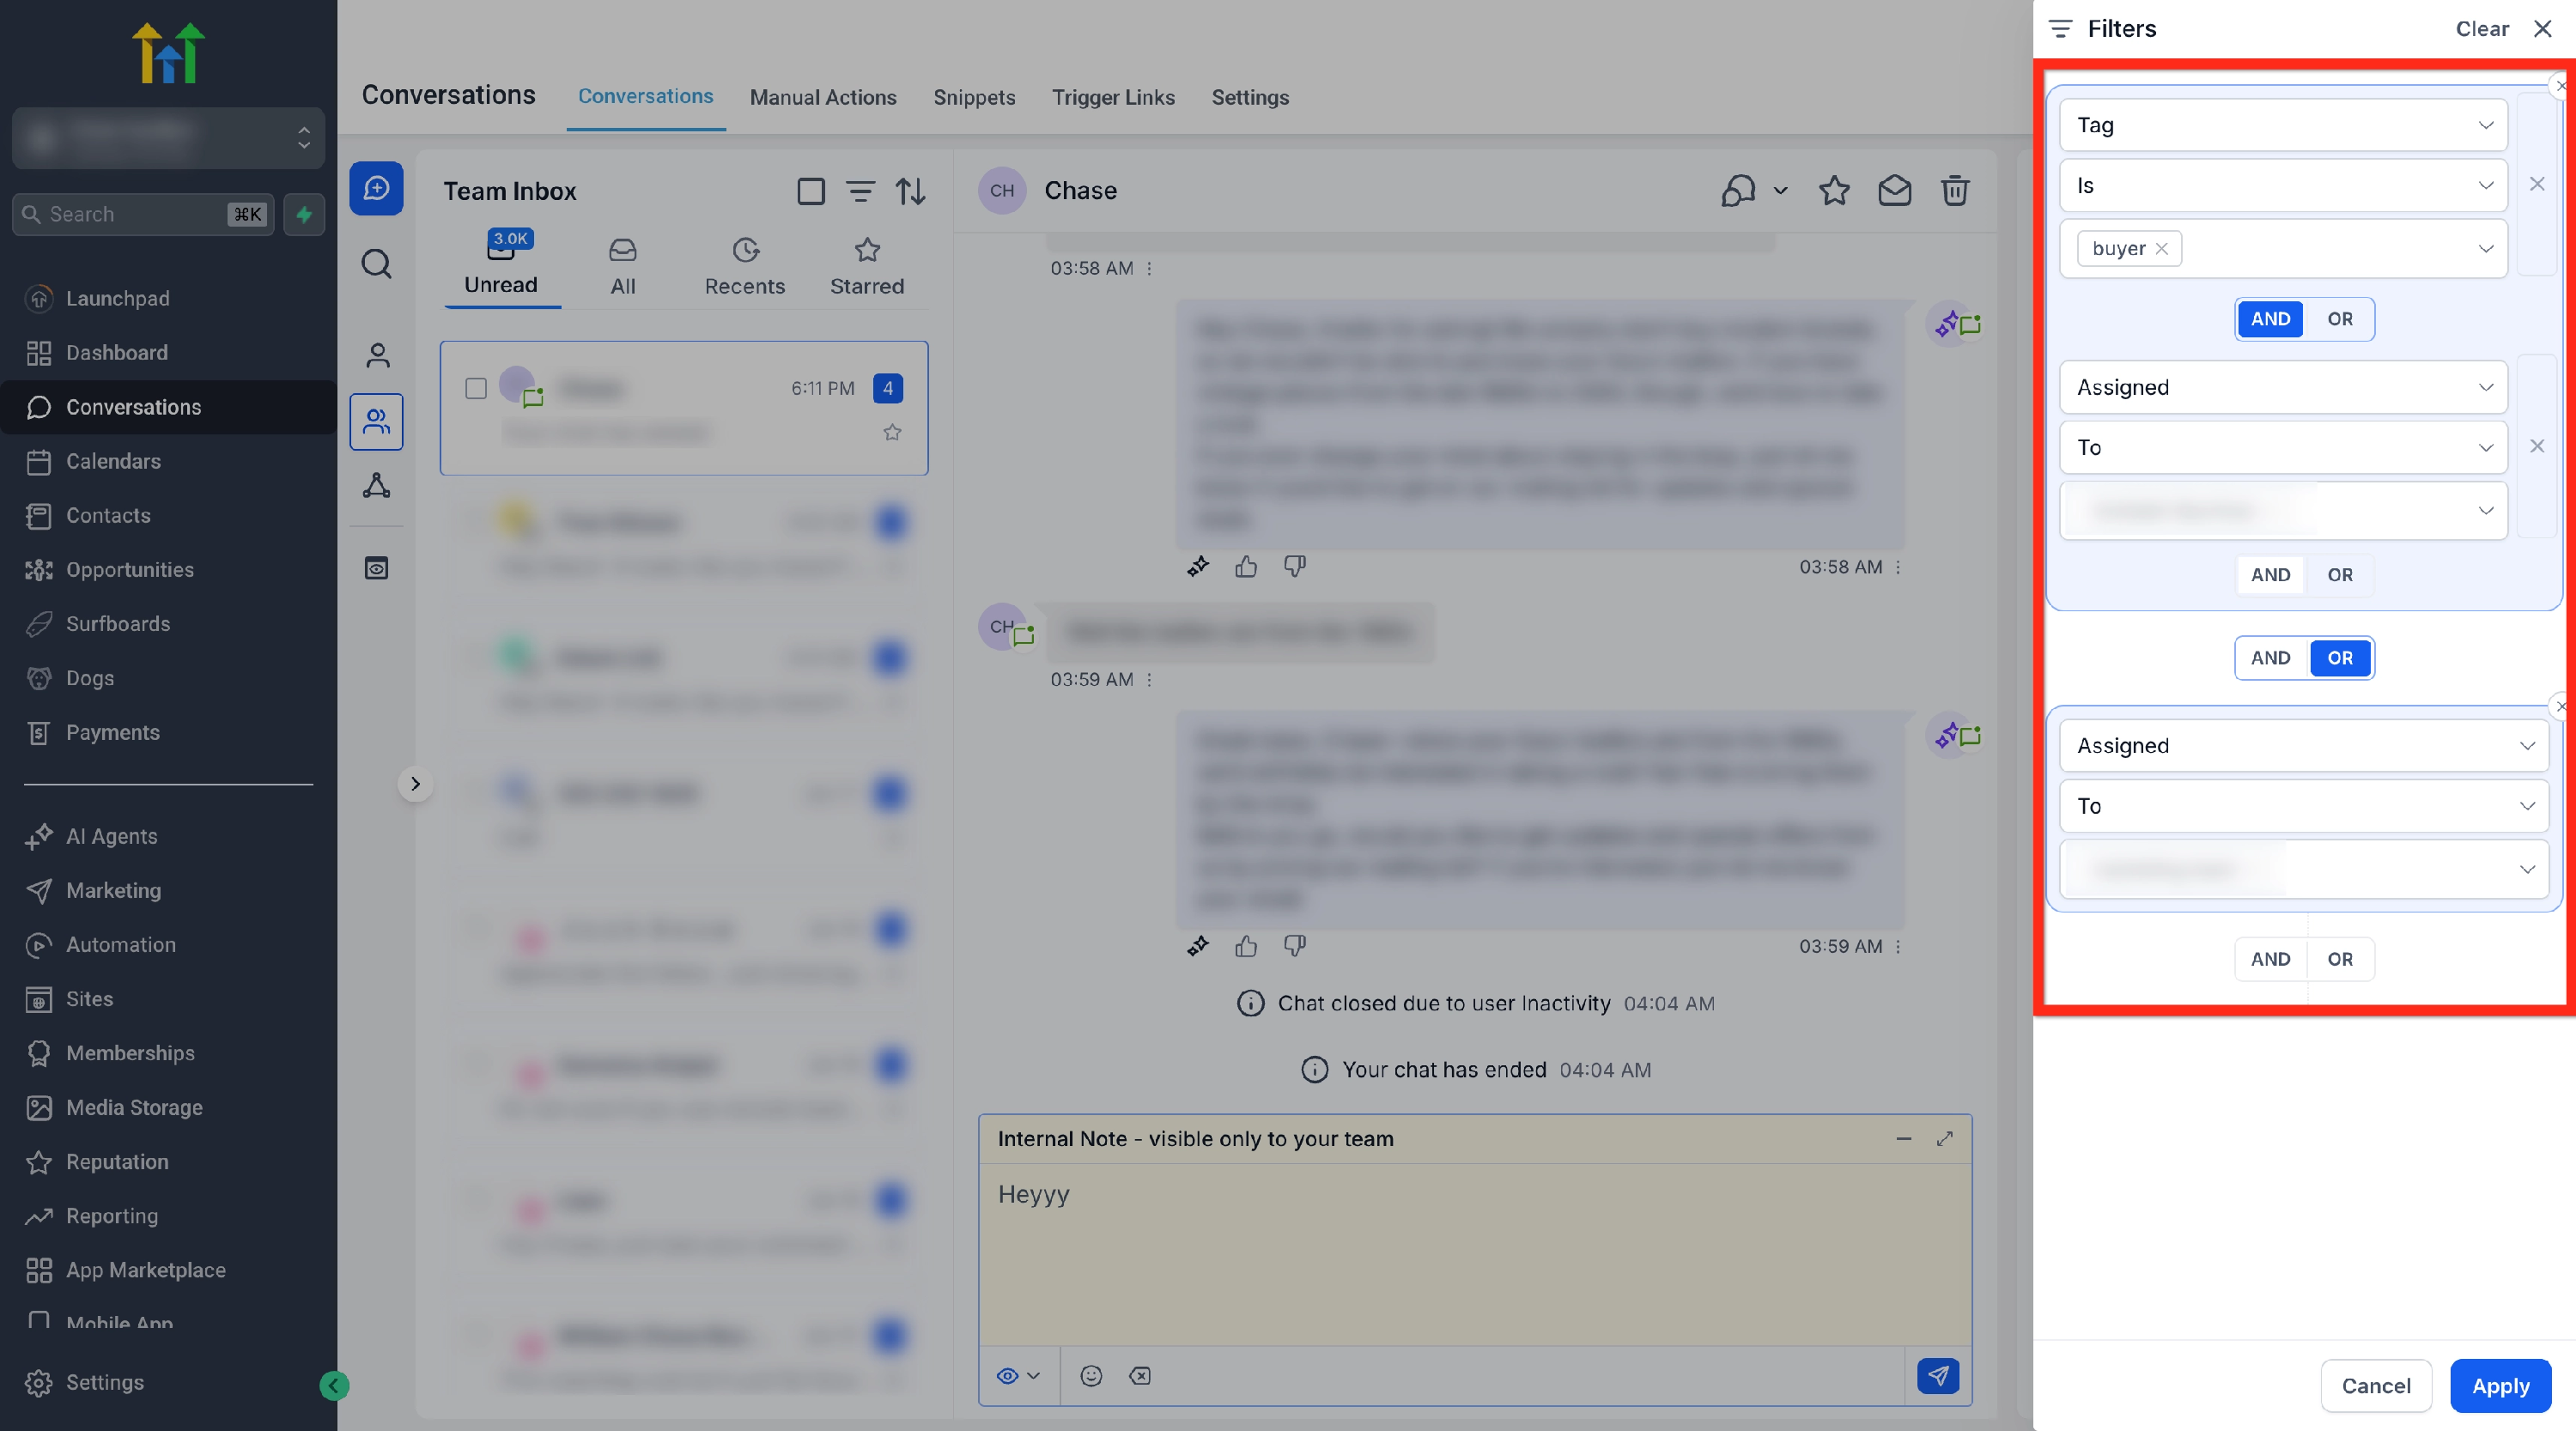Thumbs up the 03:58 AM AI message
Viewport: 2576px width, 1431px height.
[x=1245, y=567]
